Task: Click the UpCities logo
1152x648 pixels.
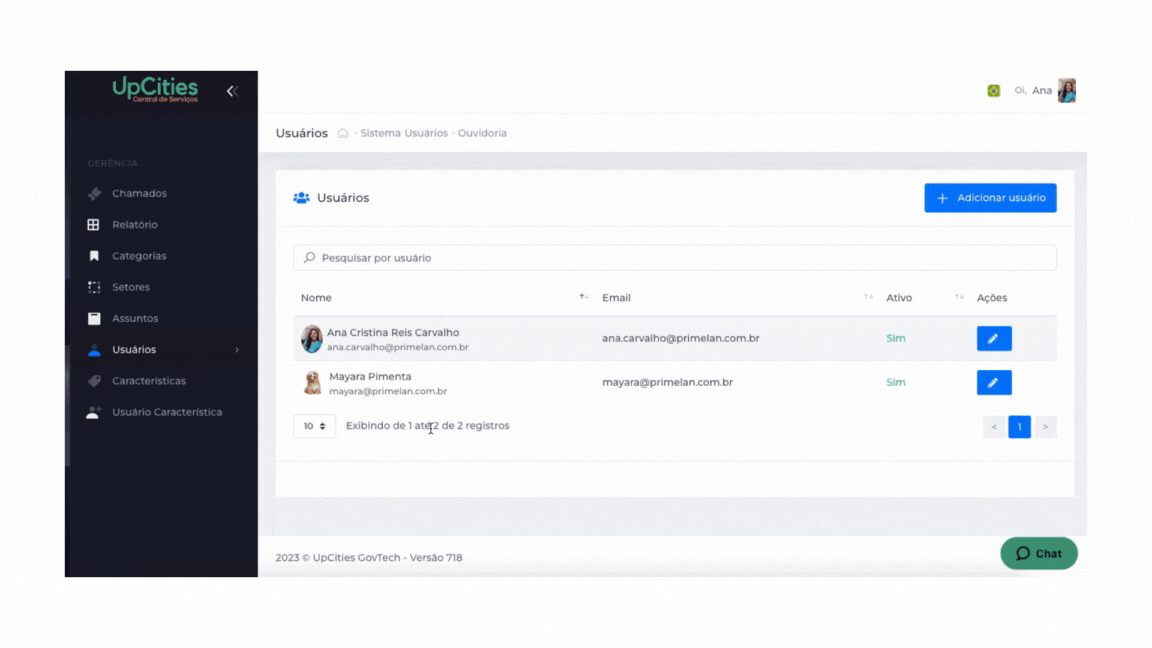Action: pos(155,90)
